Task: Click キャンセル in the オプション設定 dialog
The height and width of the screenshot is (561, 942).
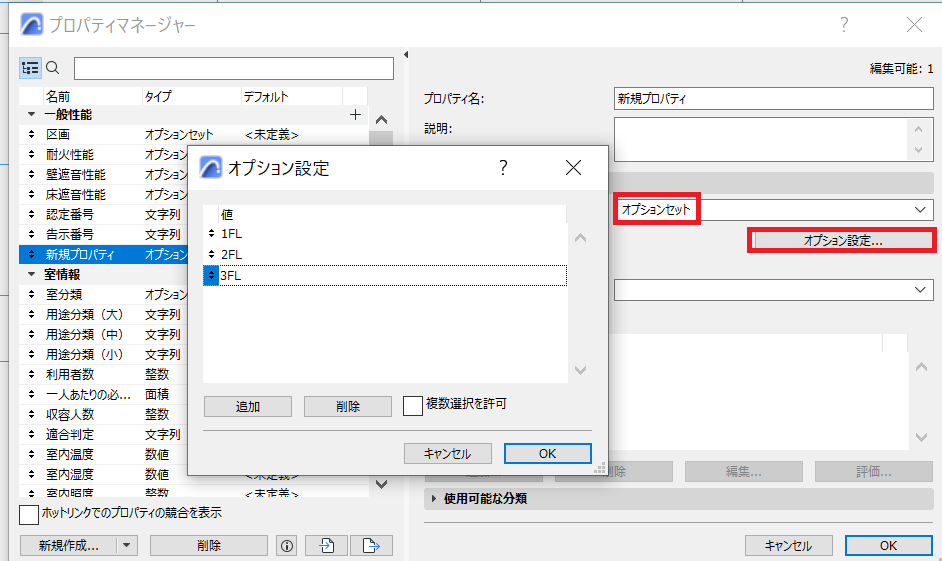Action: (448, 453)
